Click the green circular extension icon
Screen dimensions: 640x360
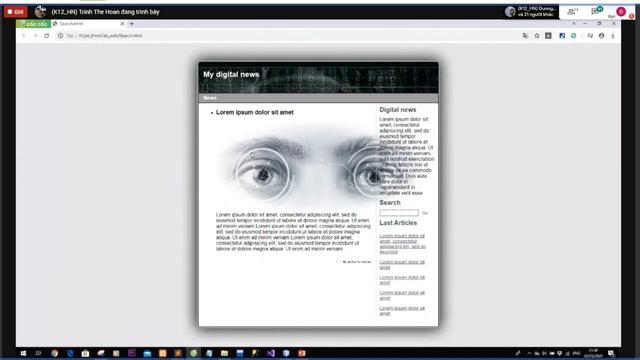point(573,36)
